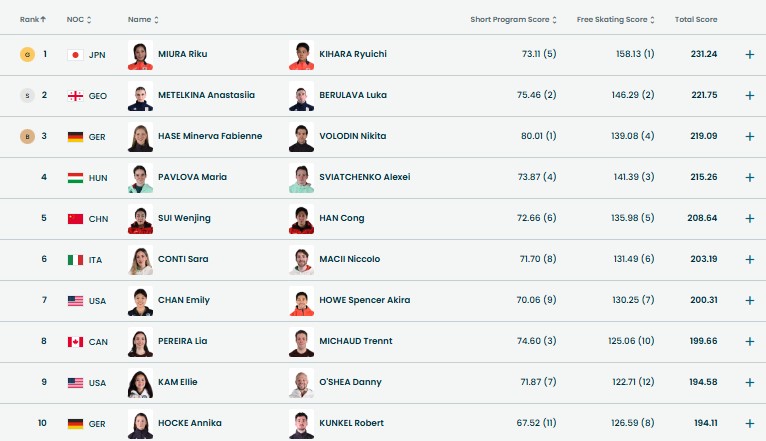This screenshot has width=766, height=441.
Task: Expand the MIURA Riku row details
Action: 749,54
